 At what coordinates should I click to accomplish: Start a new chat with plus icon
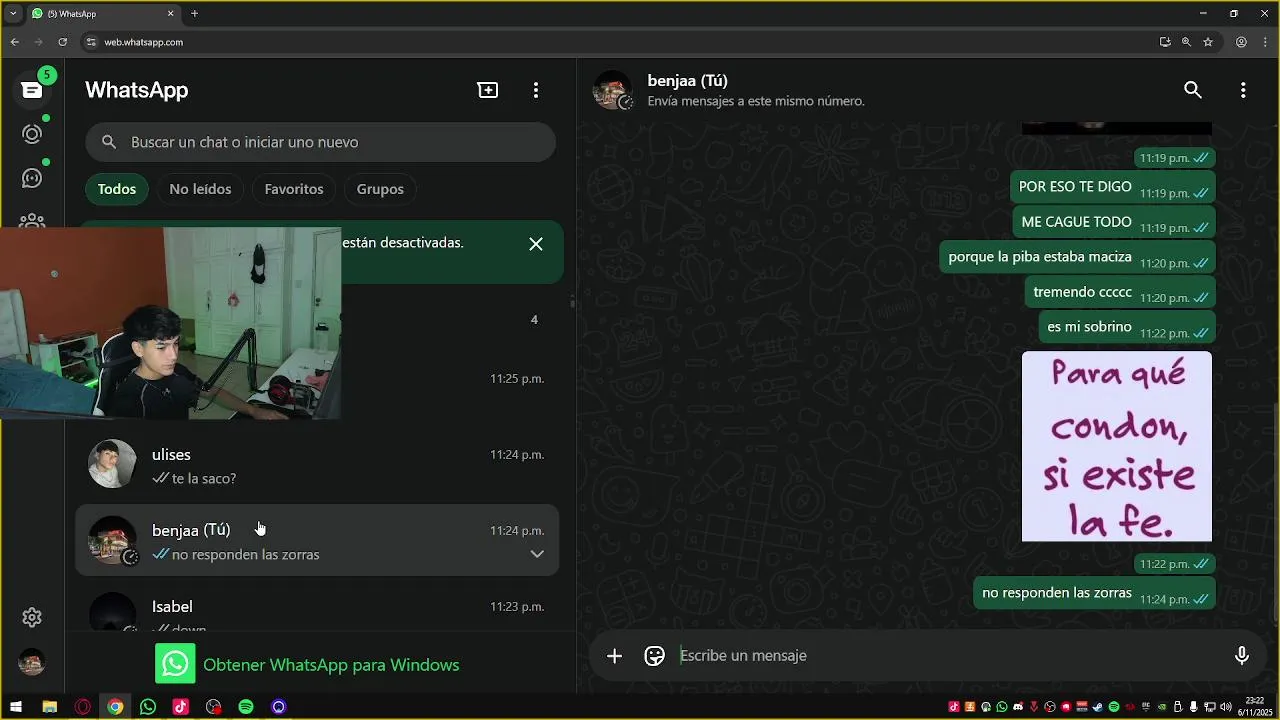488,90
